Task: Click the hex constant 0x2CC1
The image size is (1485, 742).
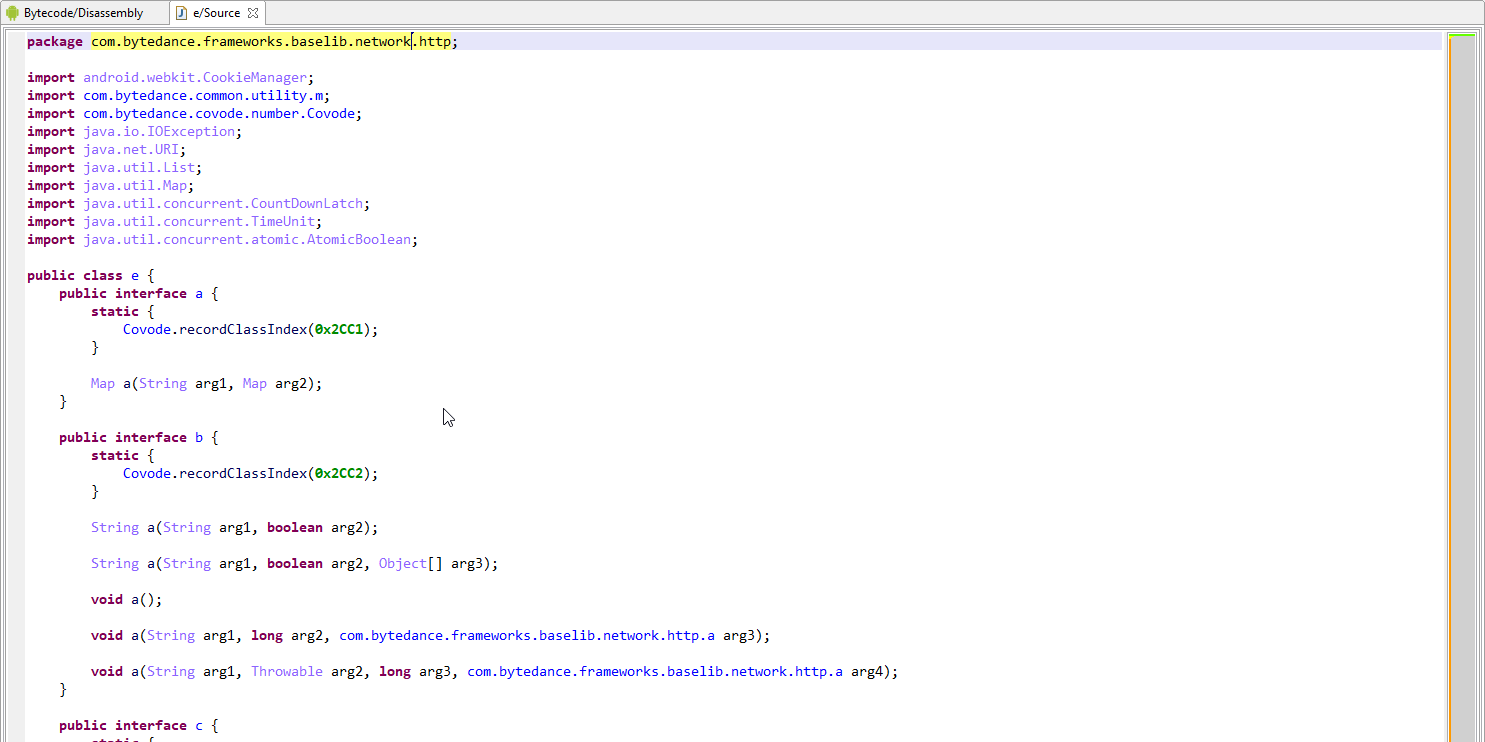Action: (x=339, y=329)
